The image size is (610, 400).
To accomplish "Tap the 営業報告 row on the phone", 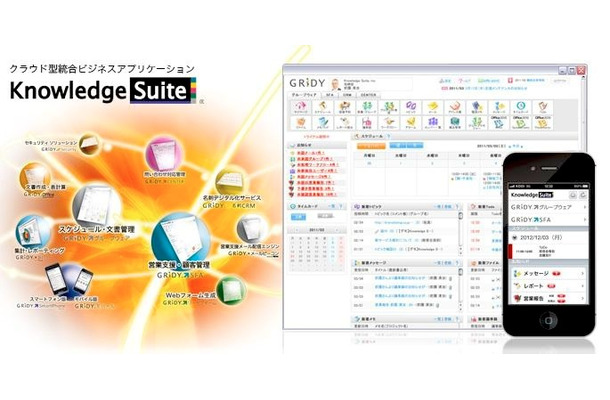I will (x=549, y=298).
